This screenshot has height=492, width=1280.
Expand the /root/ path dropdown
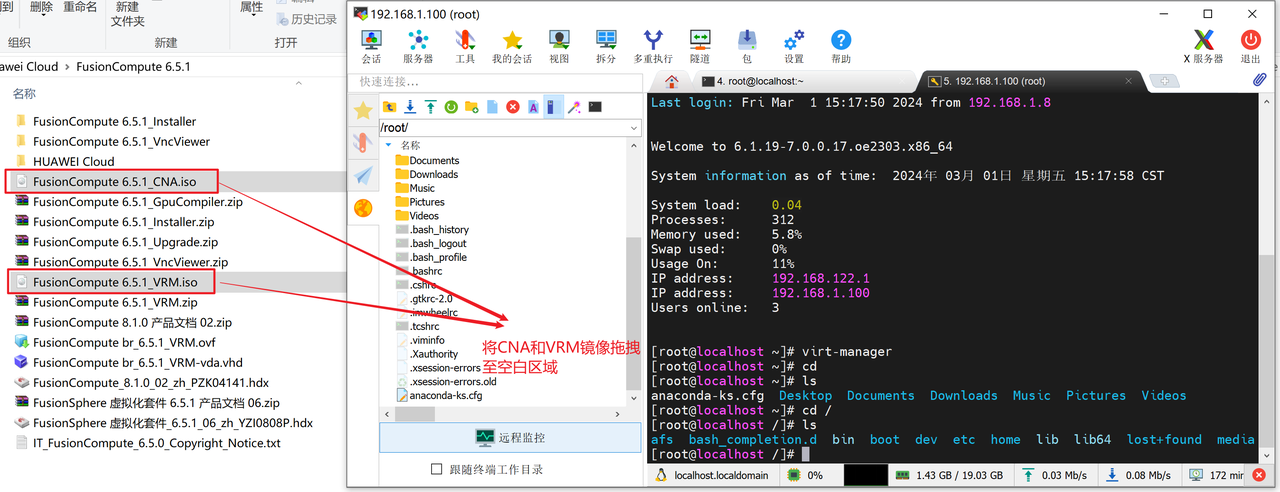tap(634, 128)
